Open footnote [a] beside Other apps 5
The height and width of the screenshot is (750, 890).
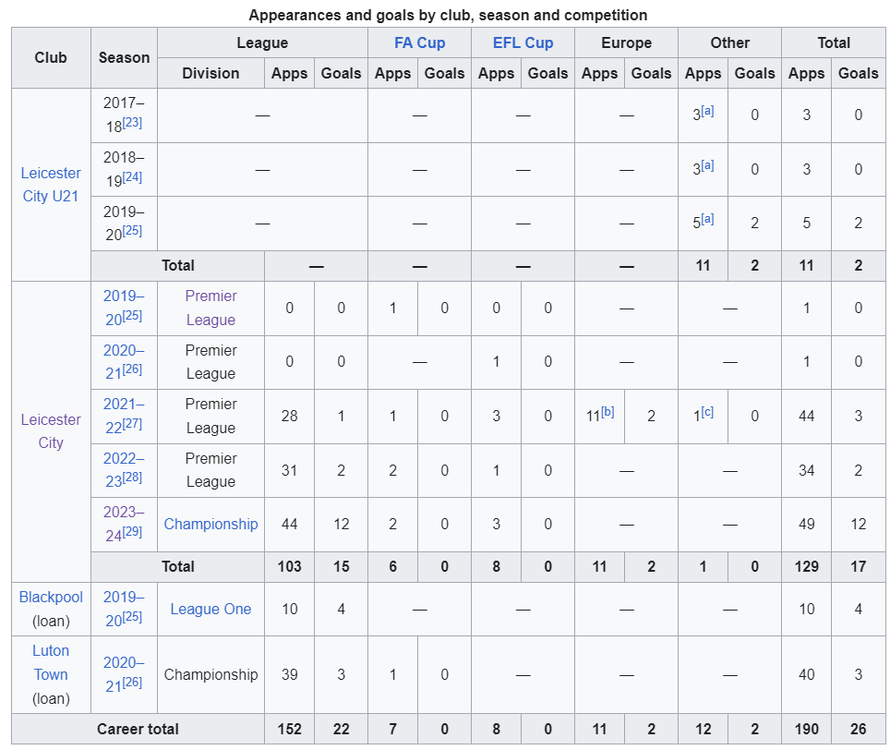pos(707,219)
